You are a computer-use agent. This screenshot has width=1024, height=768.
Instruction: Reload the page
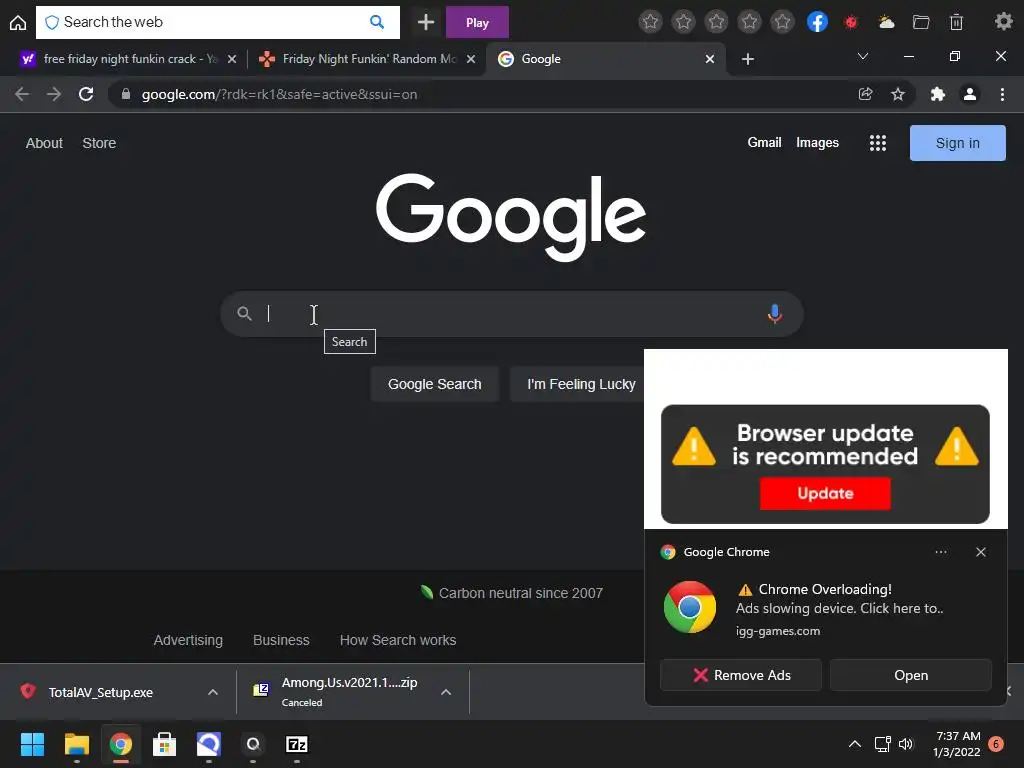(x=86, y=94)
